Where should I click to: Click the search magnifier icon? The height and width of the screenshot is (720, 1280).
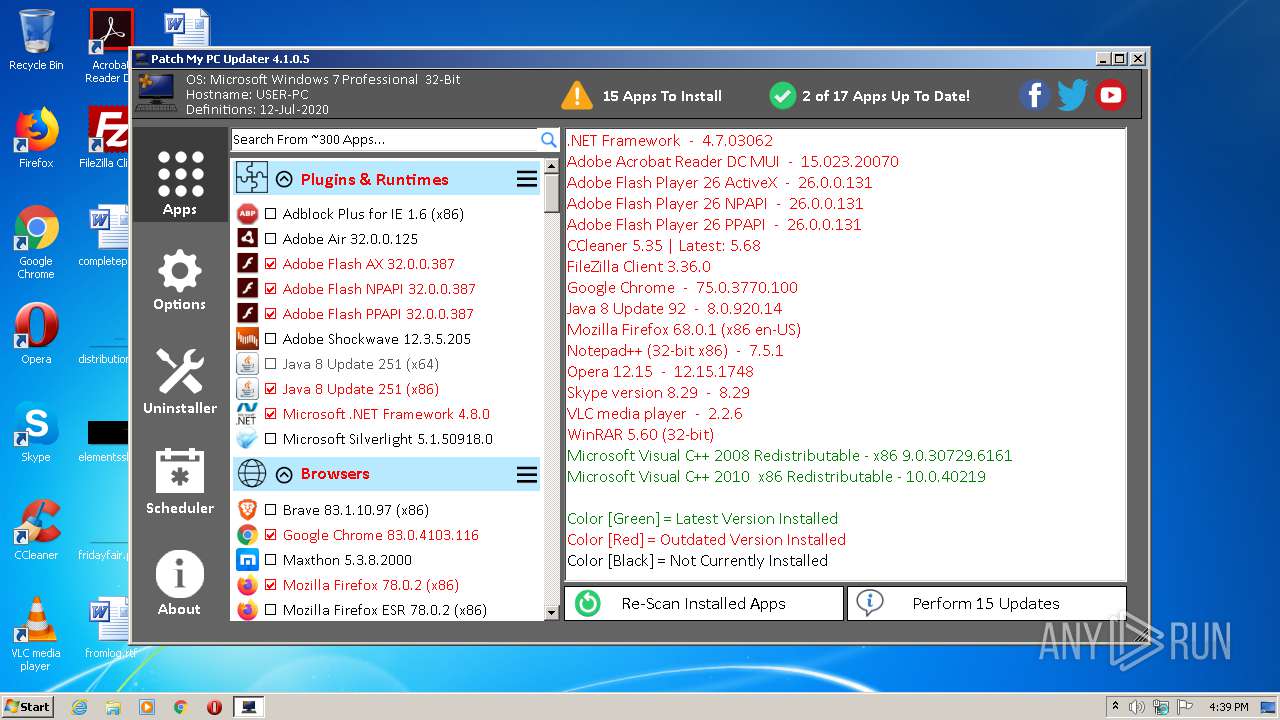[x=549, y=140]
